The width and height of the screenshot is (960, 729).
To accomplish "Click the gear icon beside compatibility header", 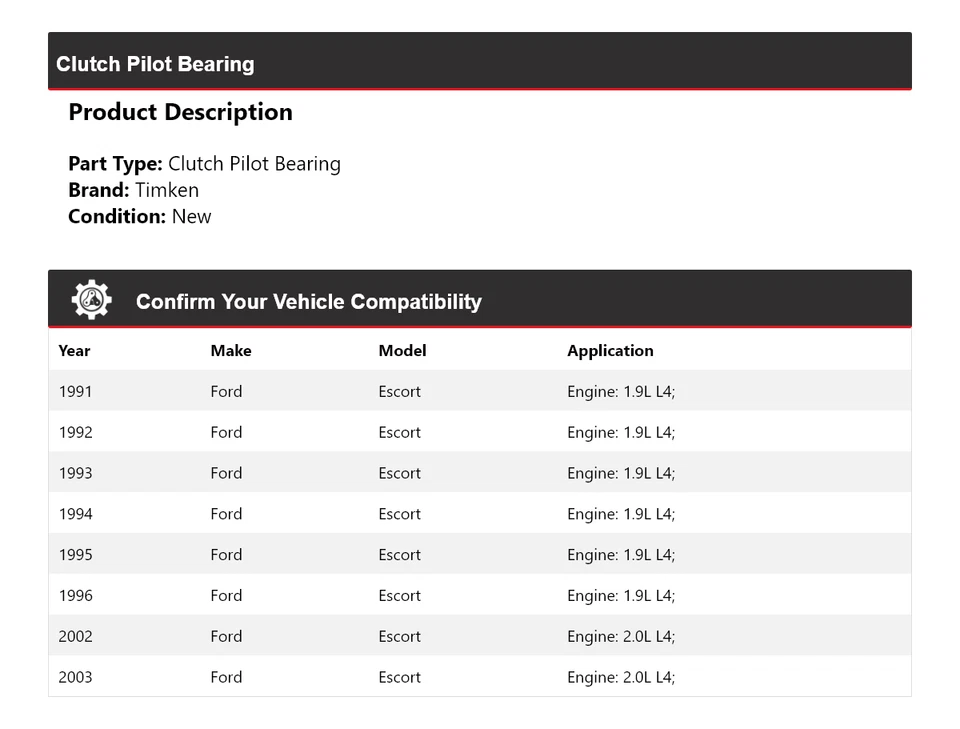I will point(91,300).
